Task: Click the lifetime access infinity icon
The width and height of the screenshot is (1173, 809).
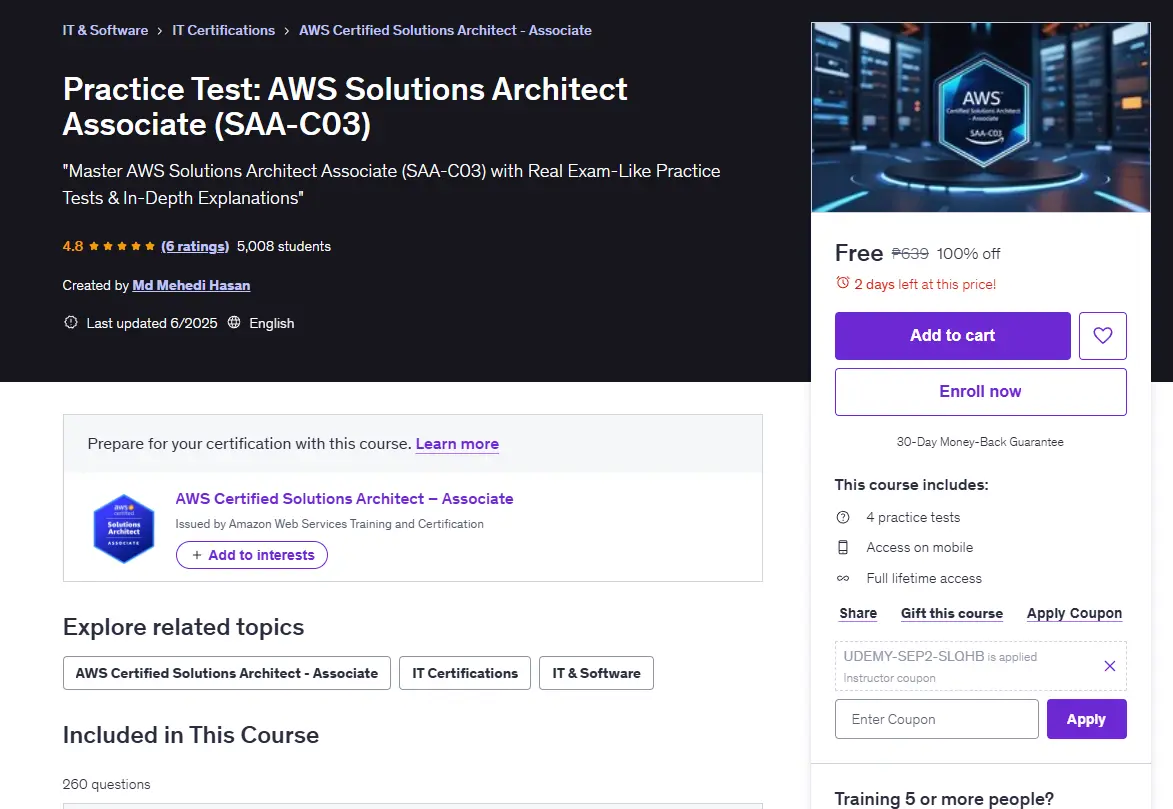Action: (843, 578)
